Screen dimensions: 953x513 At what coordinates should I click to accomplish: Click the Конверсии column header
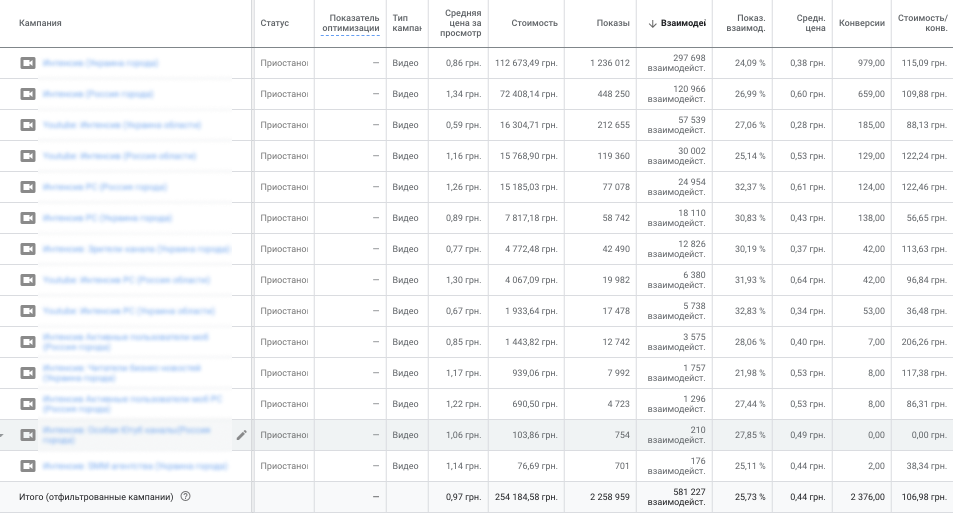pos(862,23)
